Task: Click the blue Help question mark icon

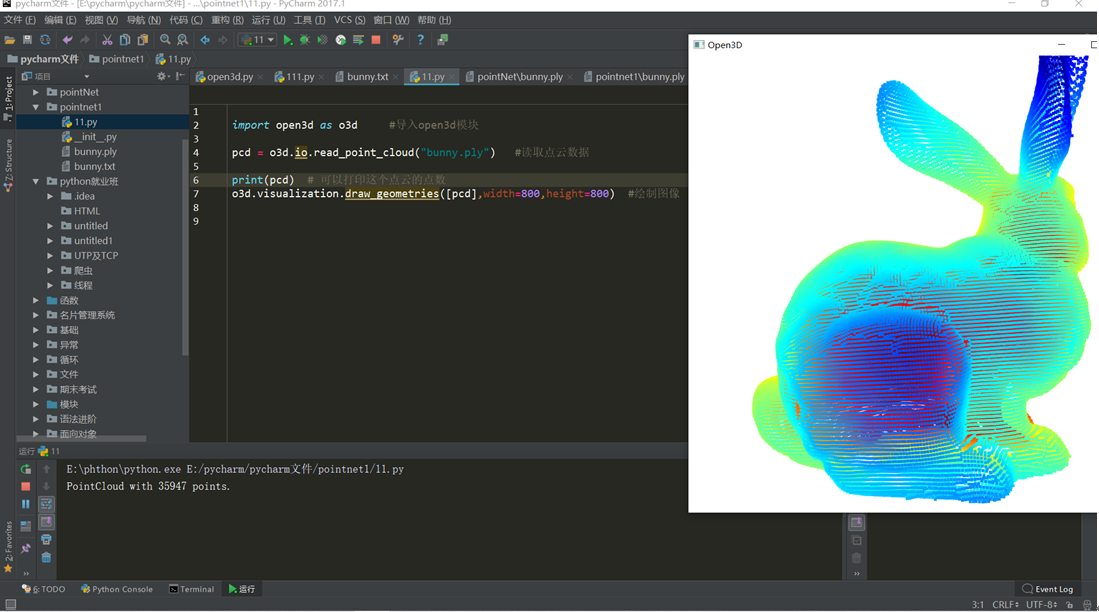Action: coord(421,40)
